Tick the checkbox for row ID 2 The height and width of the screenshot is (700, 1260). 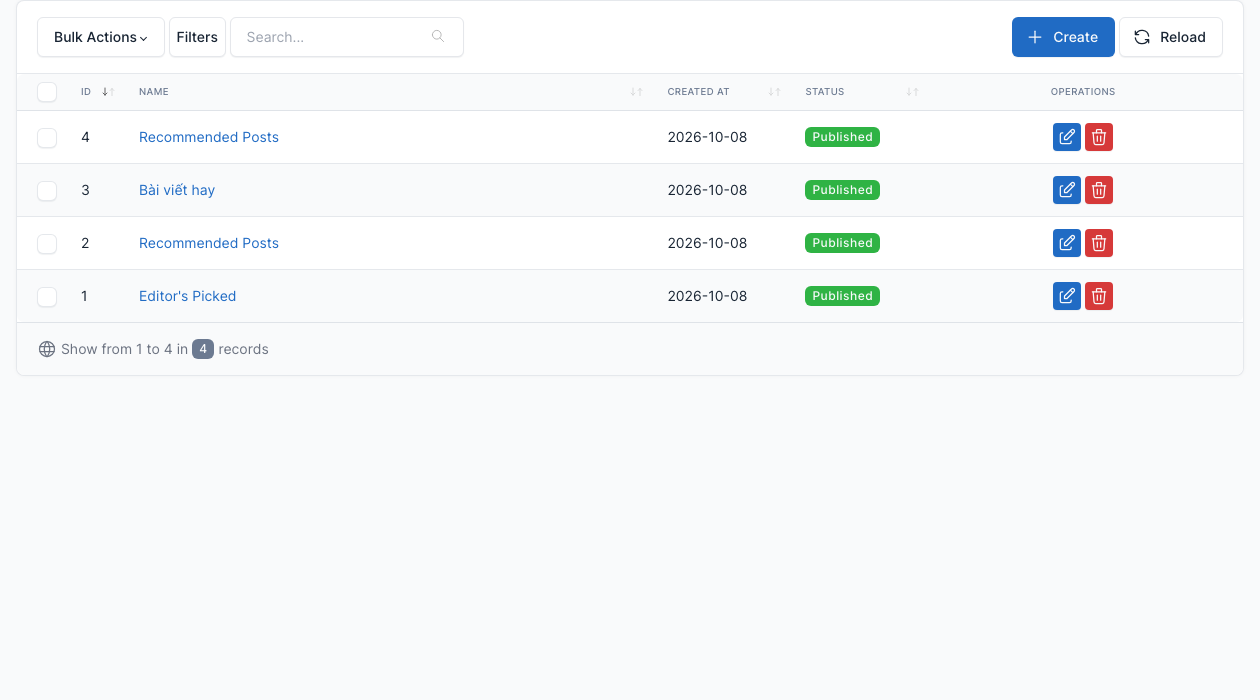click(x=47, y=243)
